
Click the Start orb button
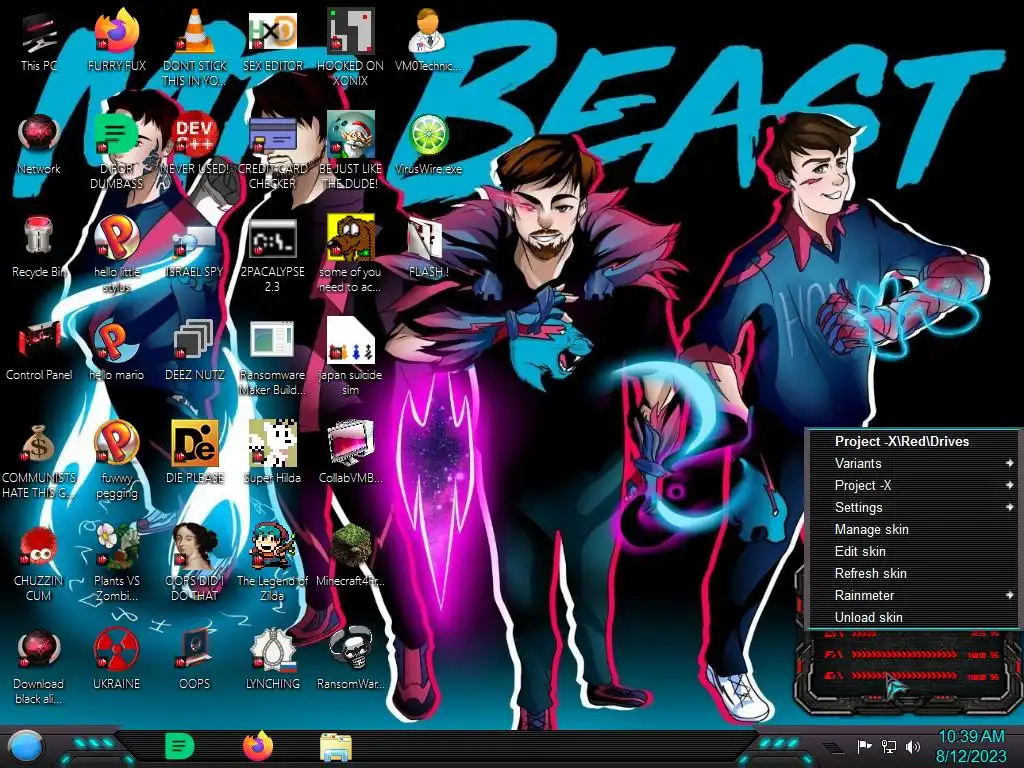pyautogui.click(x=25, y=746)
